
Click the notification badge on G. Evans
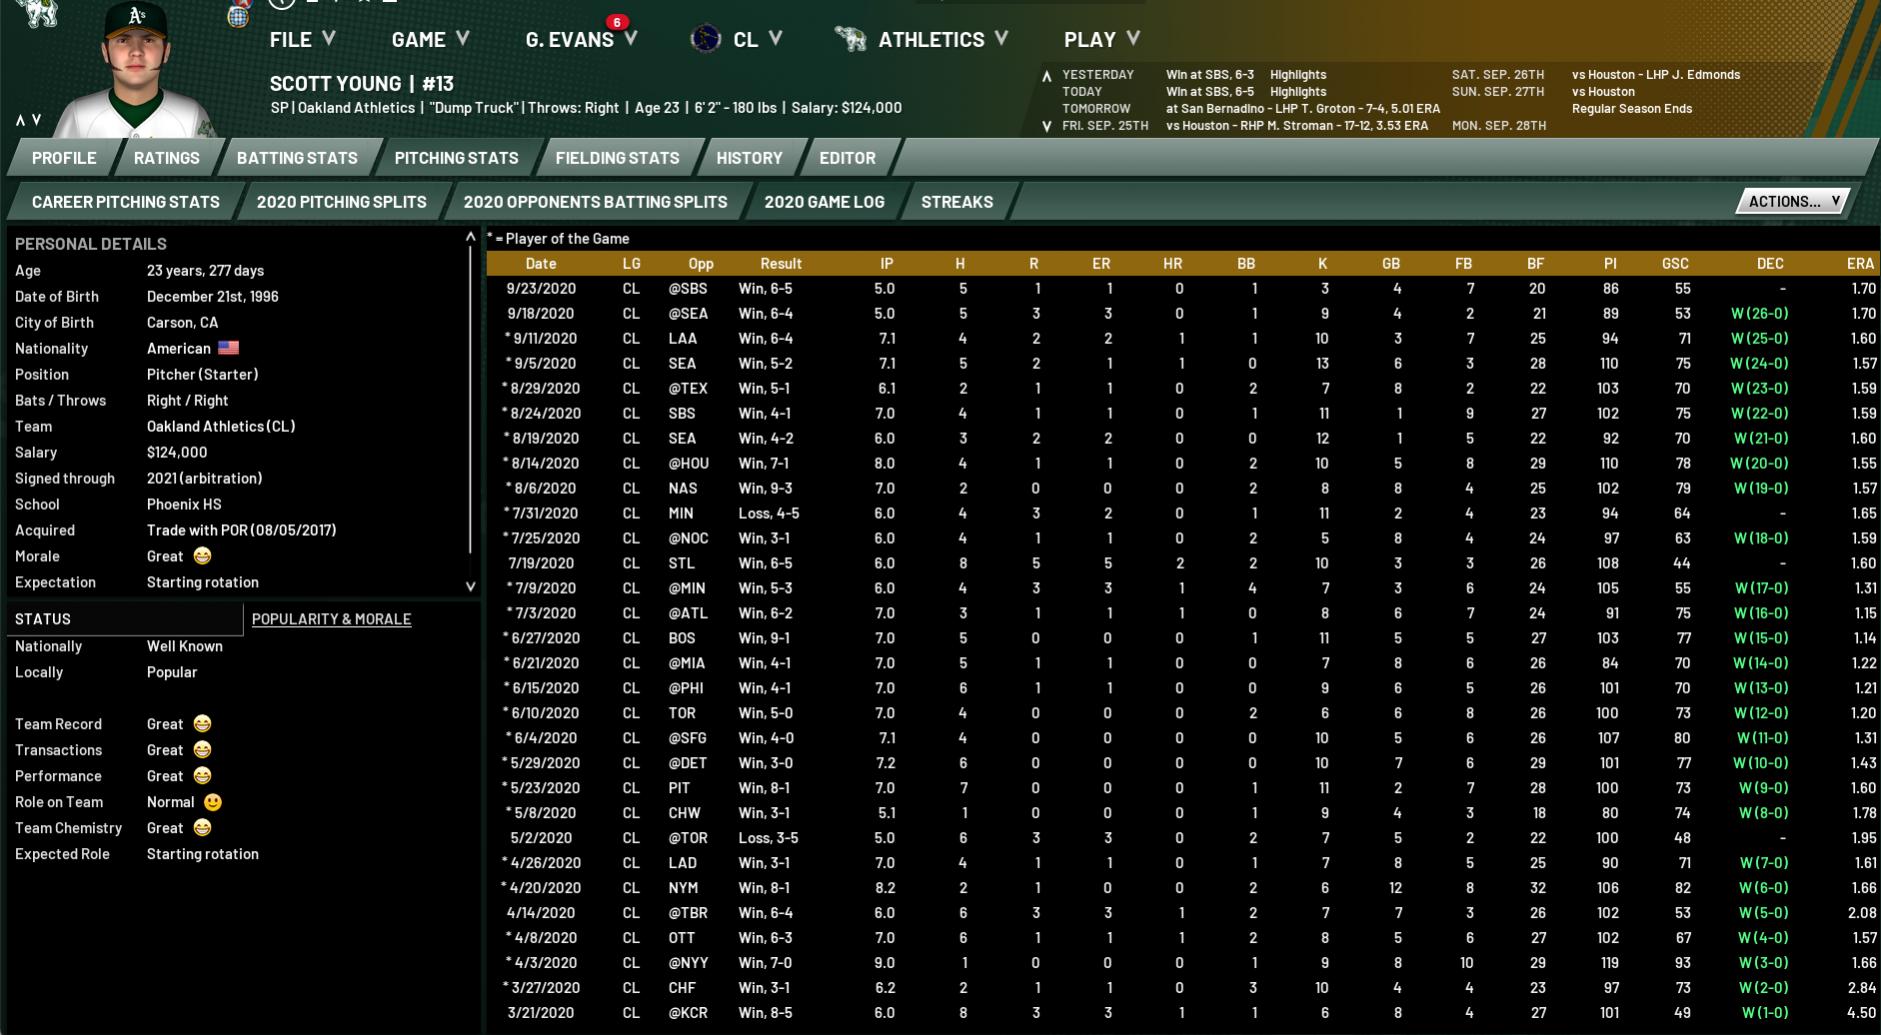pyautogui.click(x=617, y=22)
